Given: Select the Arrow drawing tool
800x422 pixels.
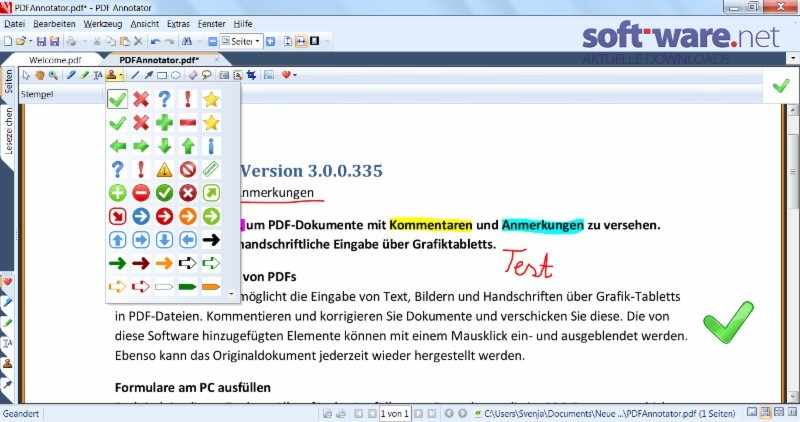Looking at the screenshot, I should pos(148,76).
